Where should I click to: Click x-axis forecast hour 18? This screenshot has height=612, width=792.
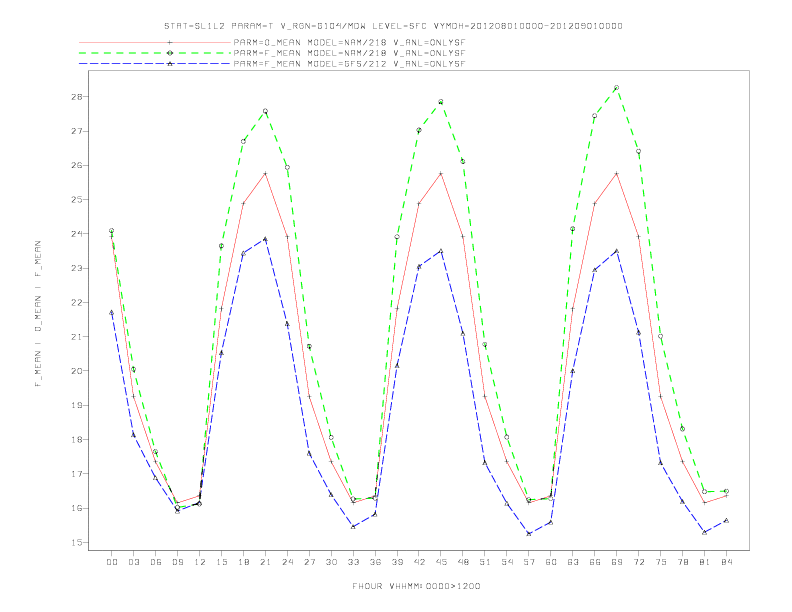click(243, 562)
